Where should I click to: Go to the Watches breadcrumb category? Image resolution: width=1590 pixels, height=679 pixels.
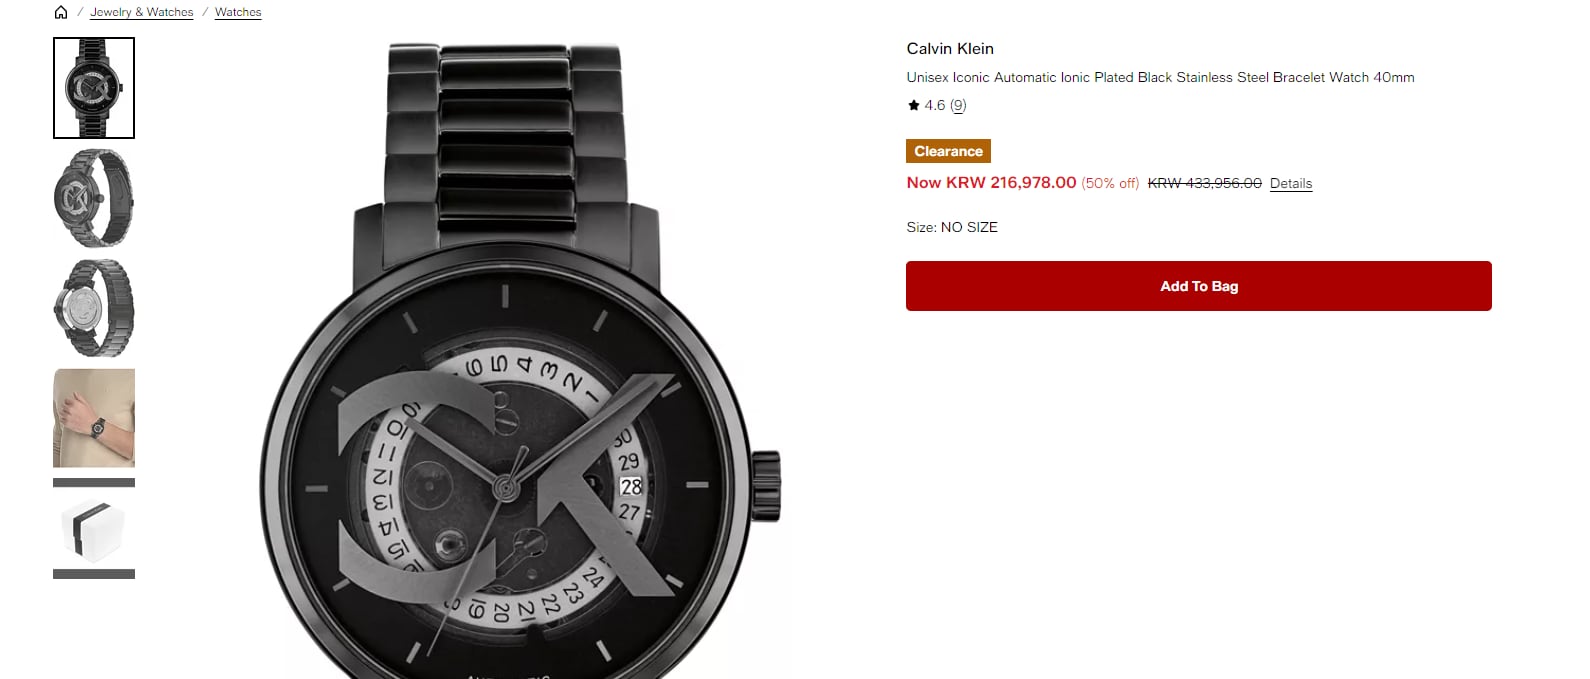tap(238, 12)
